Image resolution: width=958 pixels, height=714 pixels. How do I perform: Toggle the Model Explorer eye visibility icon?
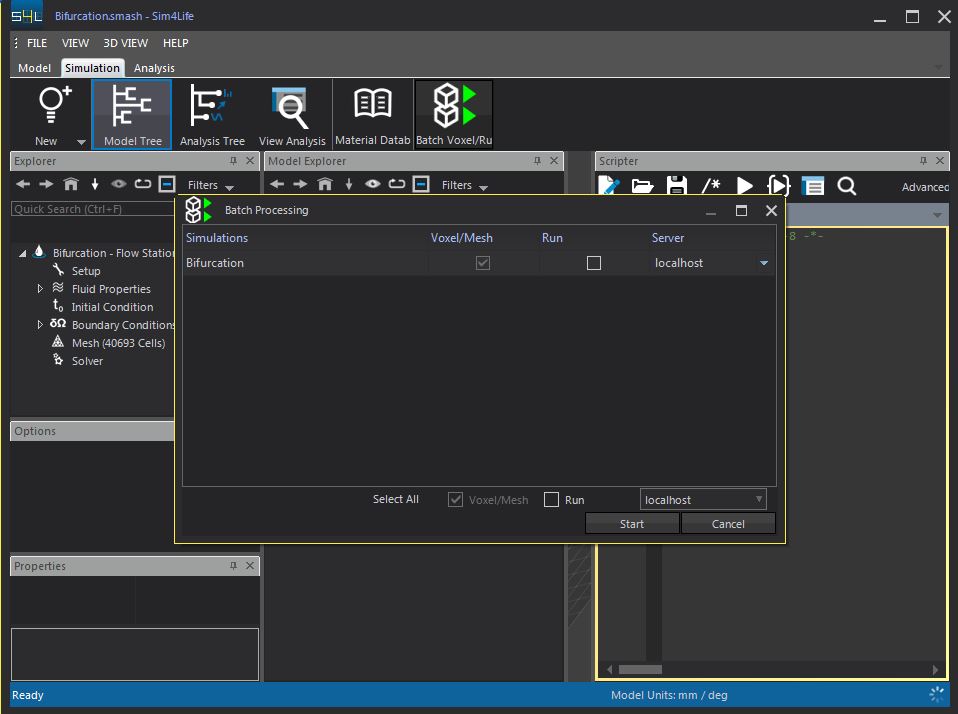tap(373, 184)
